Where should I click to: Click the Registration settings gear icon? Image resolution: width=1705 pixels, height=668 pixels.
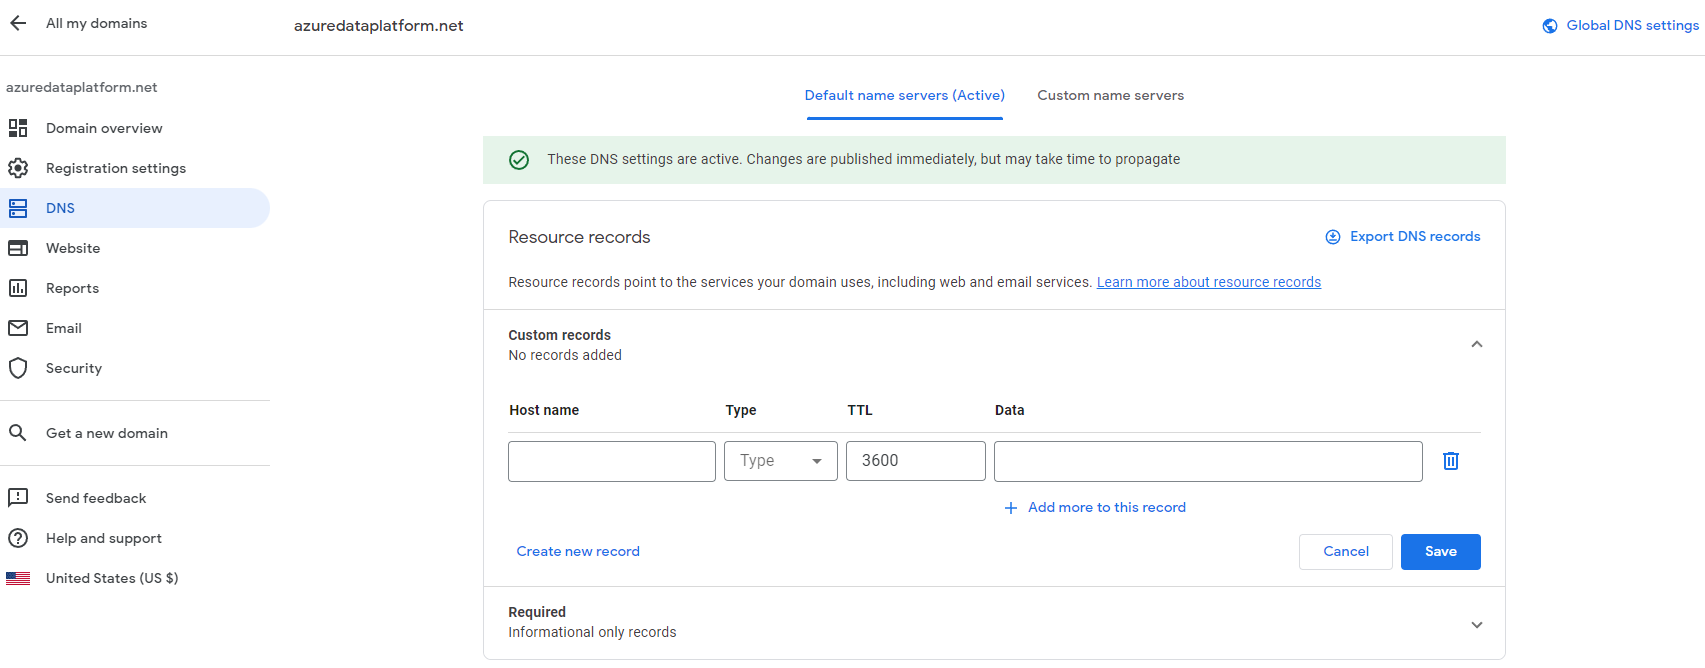(x=18, y=168)
